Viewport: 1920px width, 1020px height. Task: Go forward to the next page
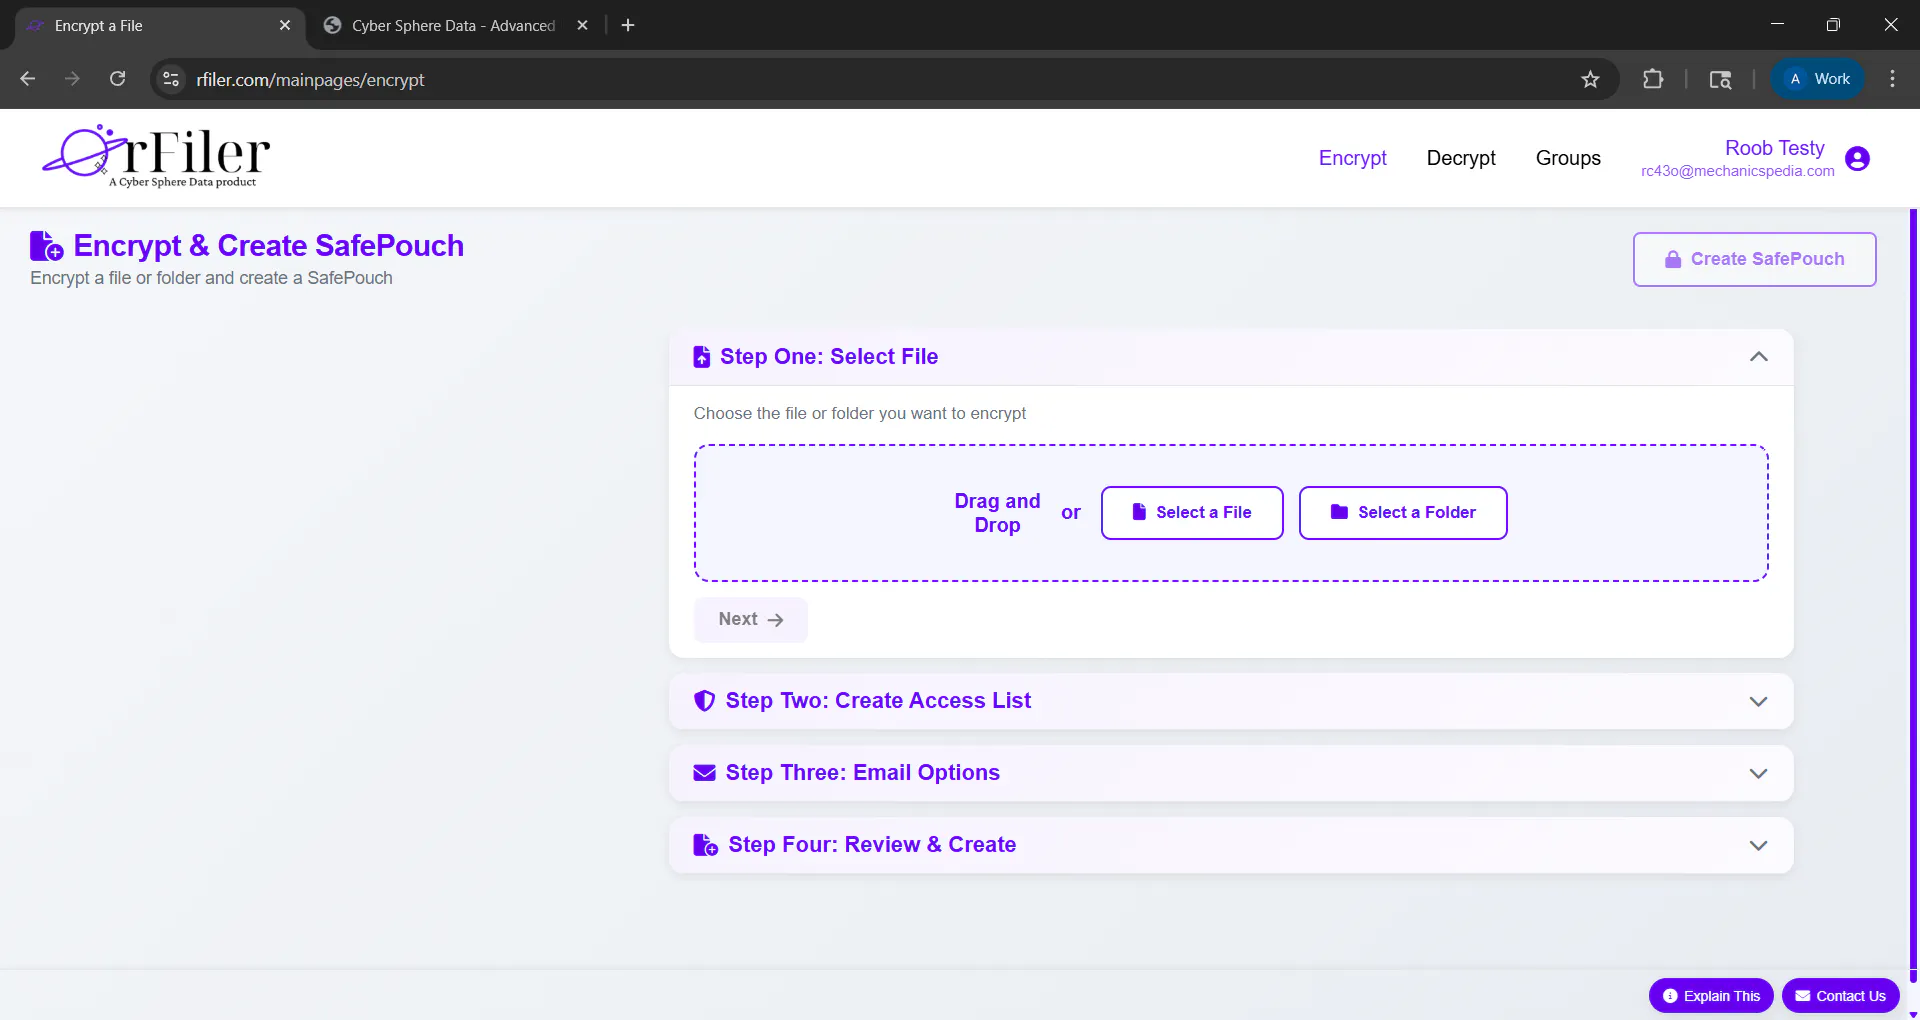tap(72, 79)
